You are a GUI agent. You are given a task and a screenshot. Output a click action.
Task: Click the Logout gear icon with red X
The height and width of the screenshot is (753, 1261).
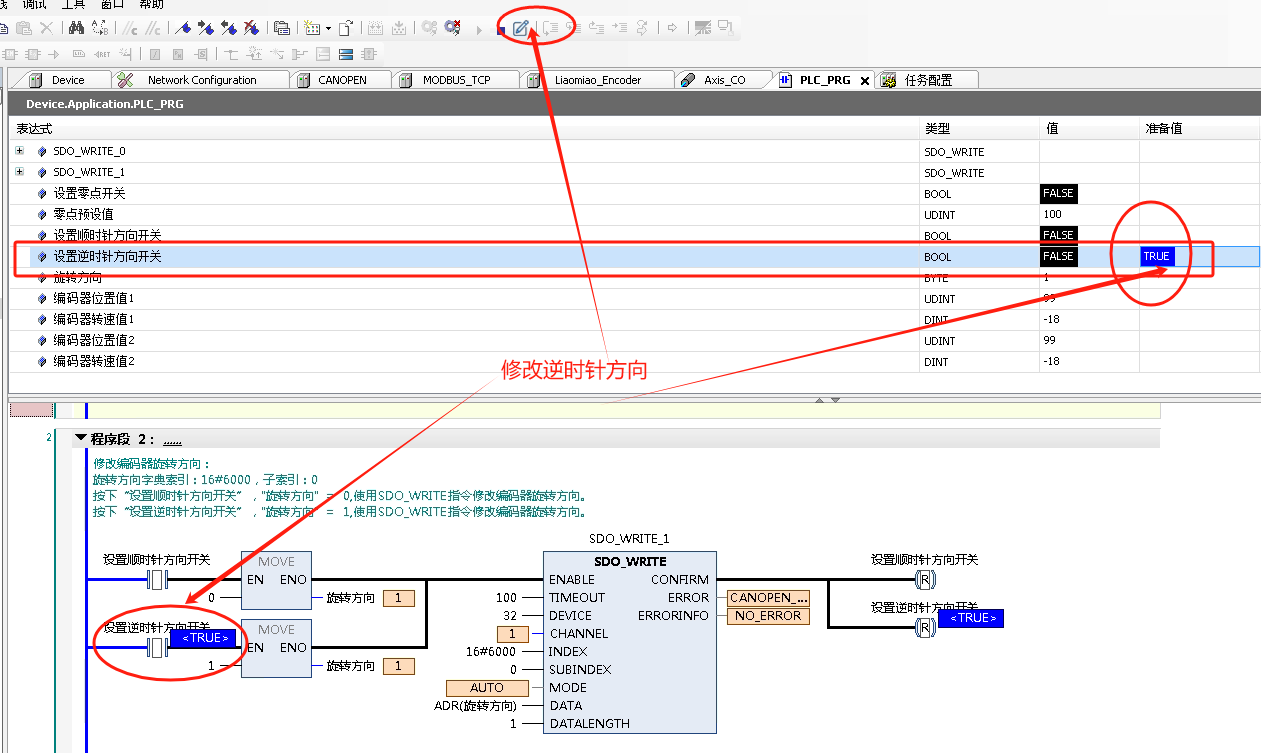click(x=452, y=28)
